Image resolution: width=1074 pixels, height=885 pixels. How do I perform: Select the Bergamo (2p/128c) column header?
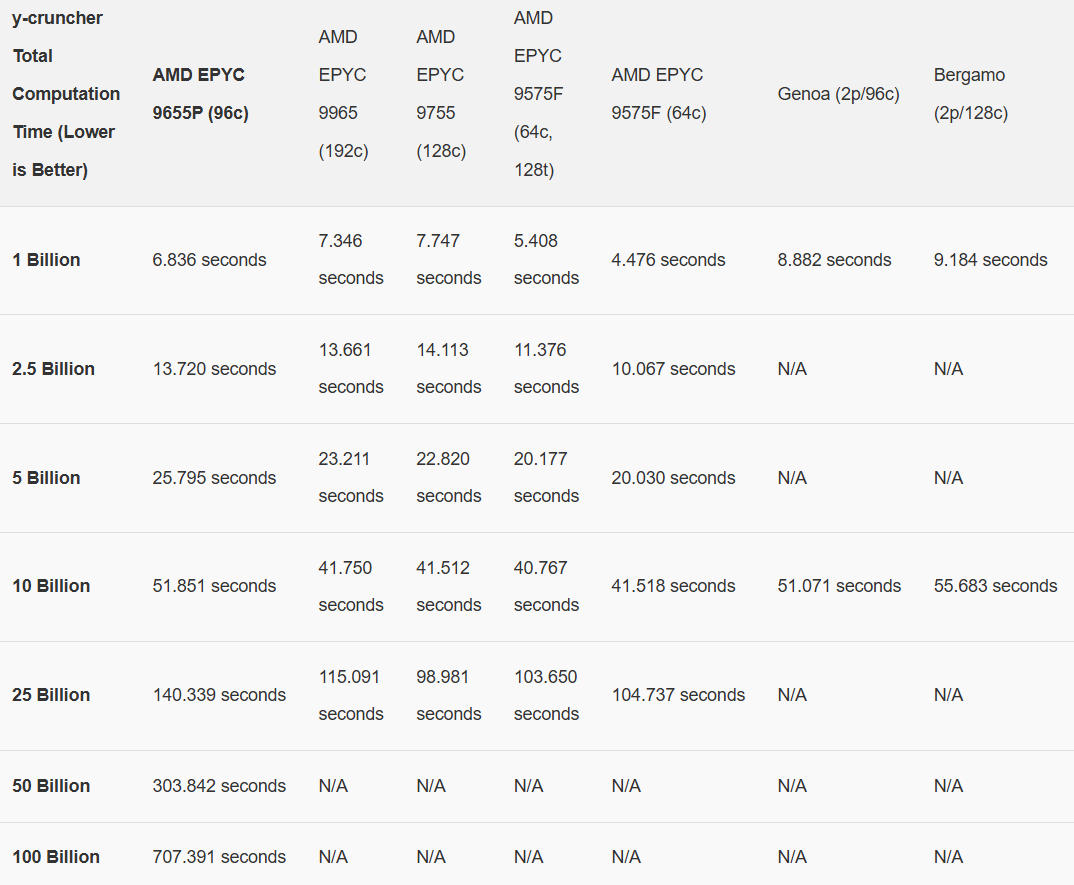point(971,94)
